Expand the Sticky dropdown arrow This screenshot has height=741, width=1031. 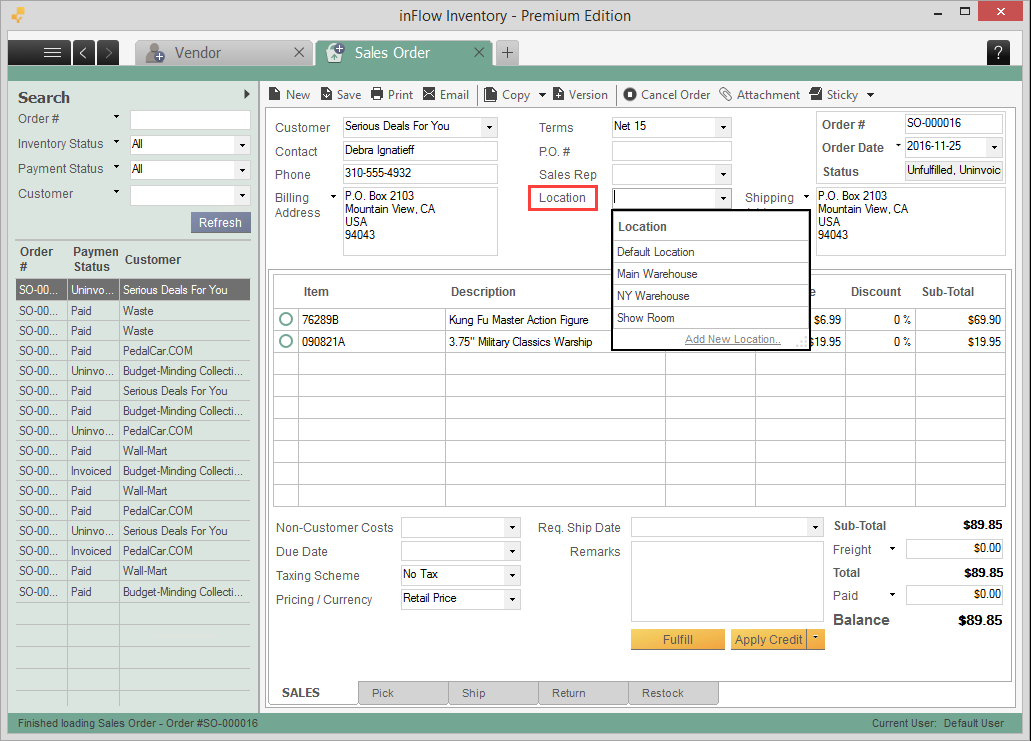(871, 95)
